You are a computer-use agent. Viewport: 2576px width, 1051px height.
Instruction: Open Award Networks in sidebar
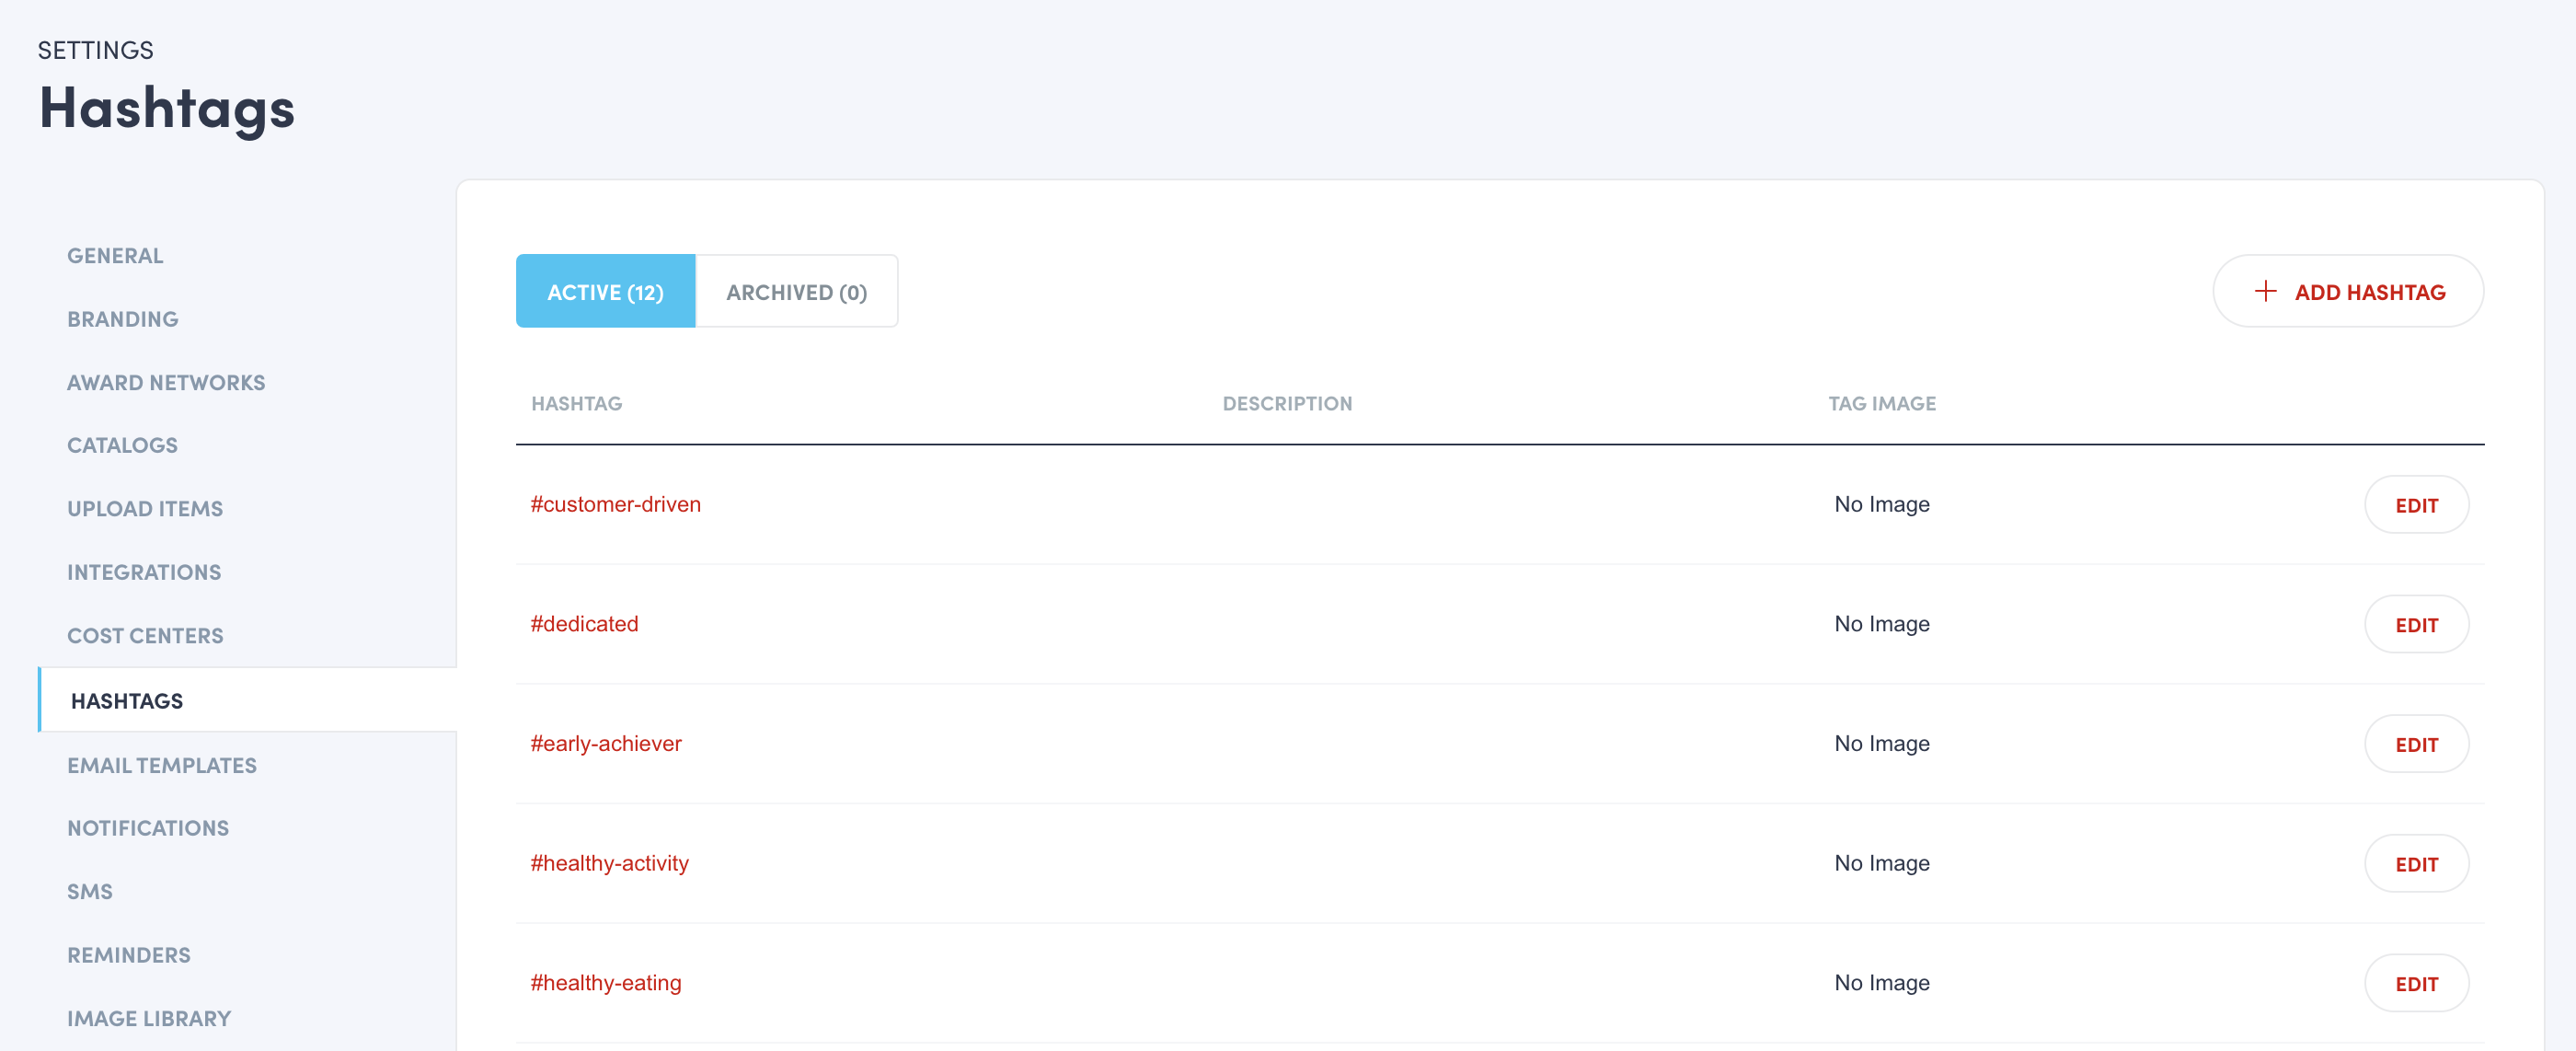166,382
